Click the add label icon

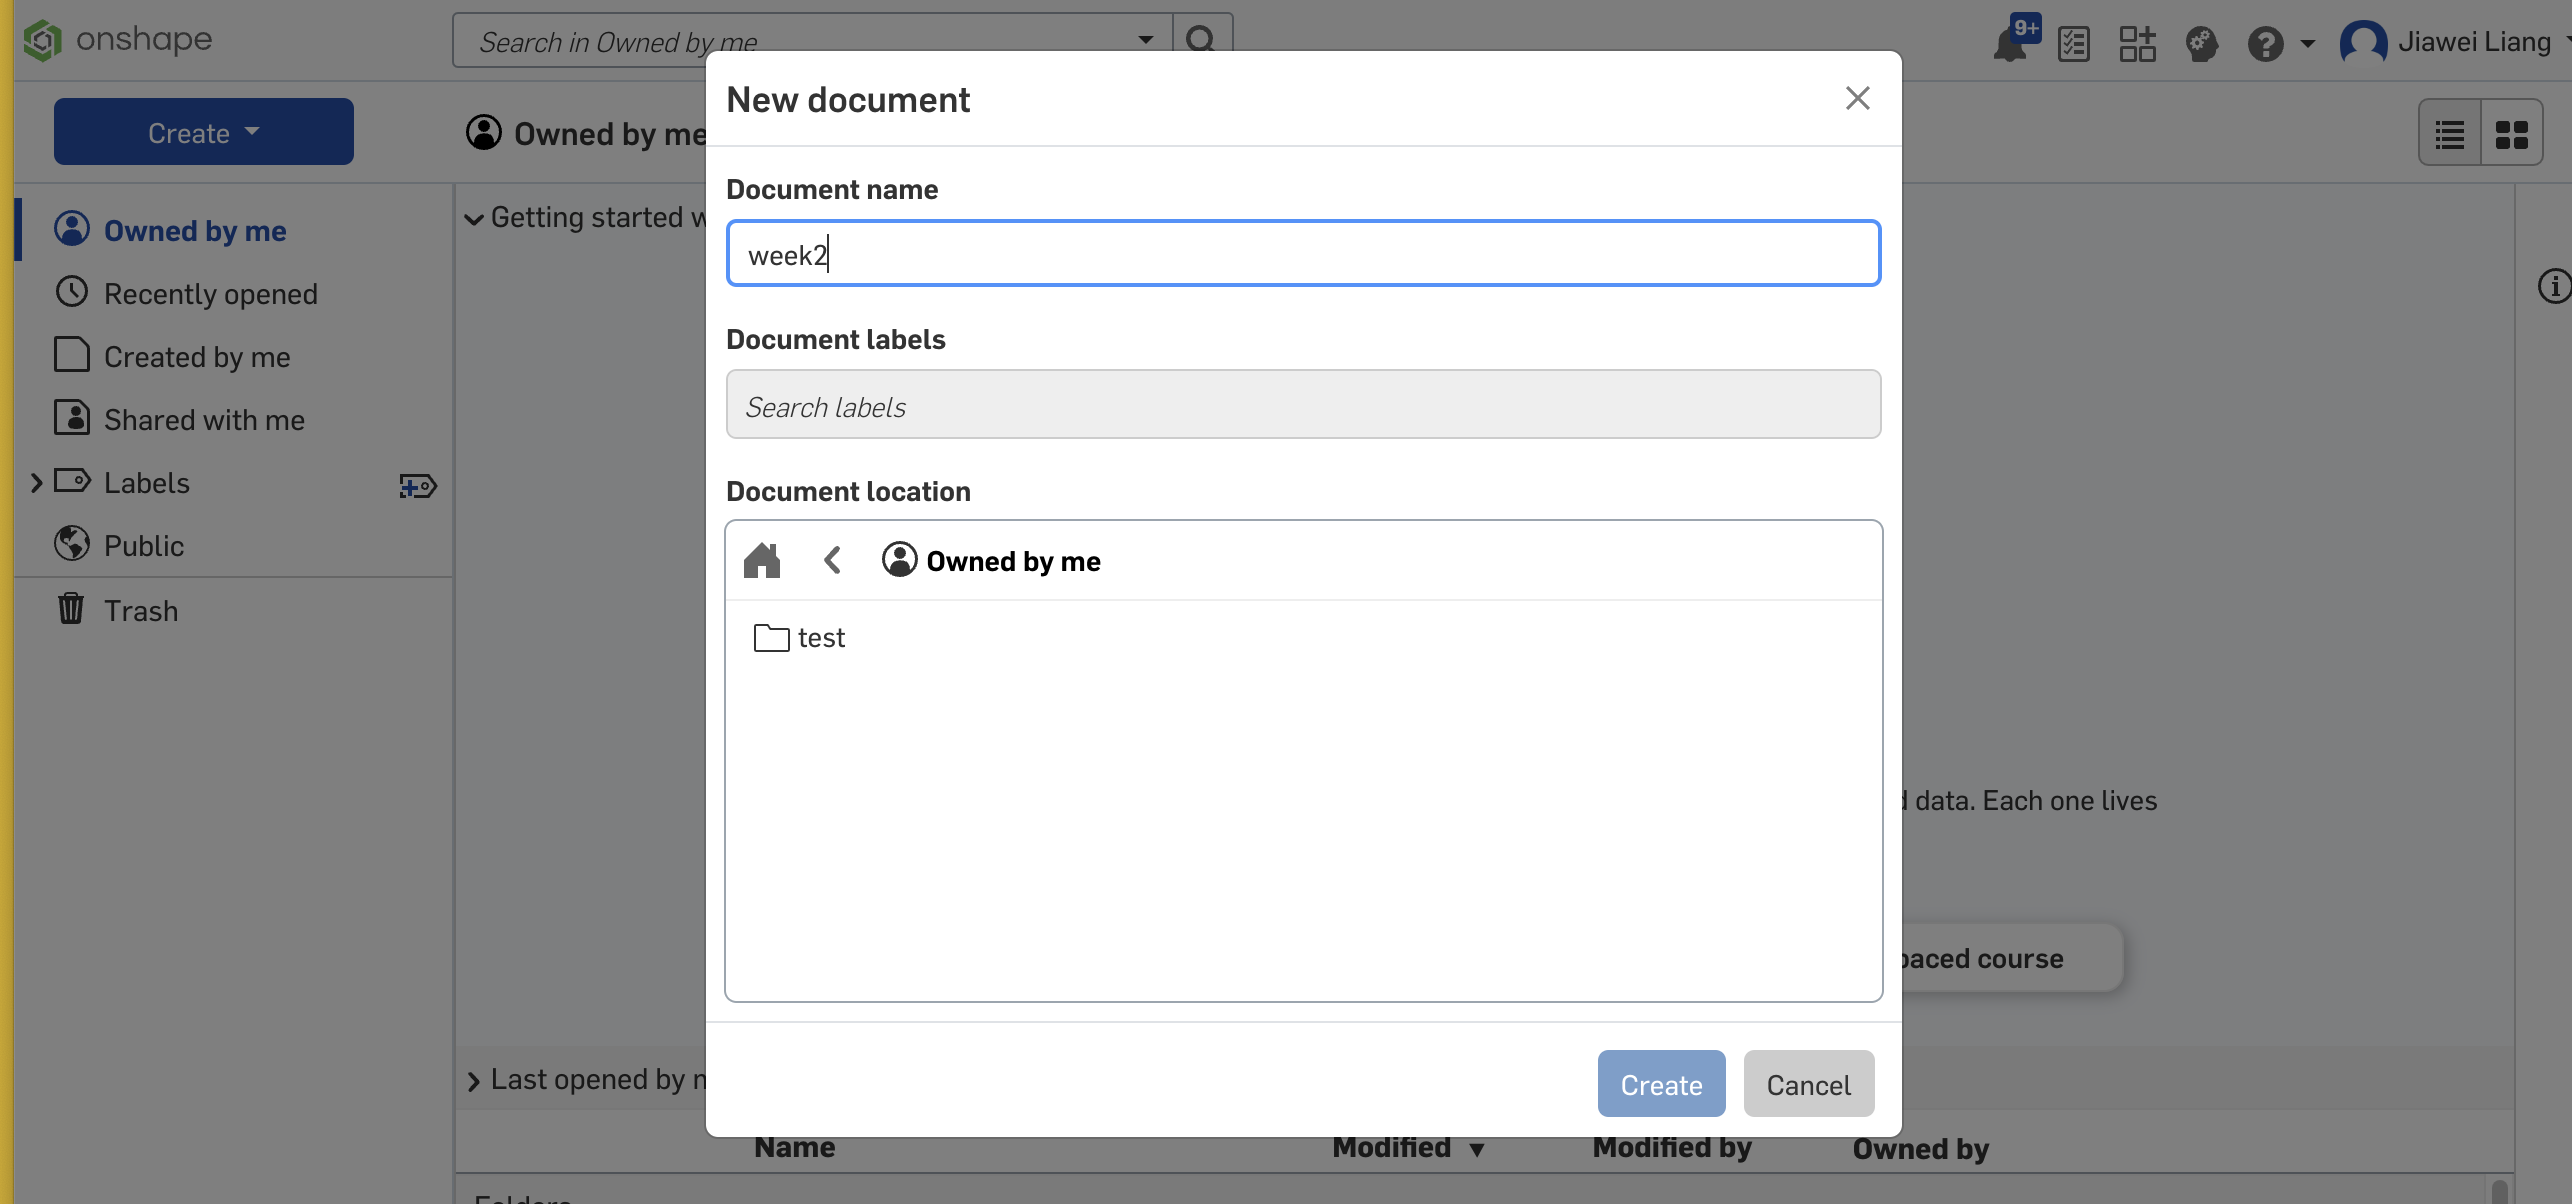coord(418,486)
